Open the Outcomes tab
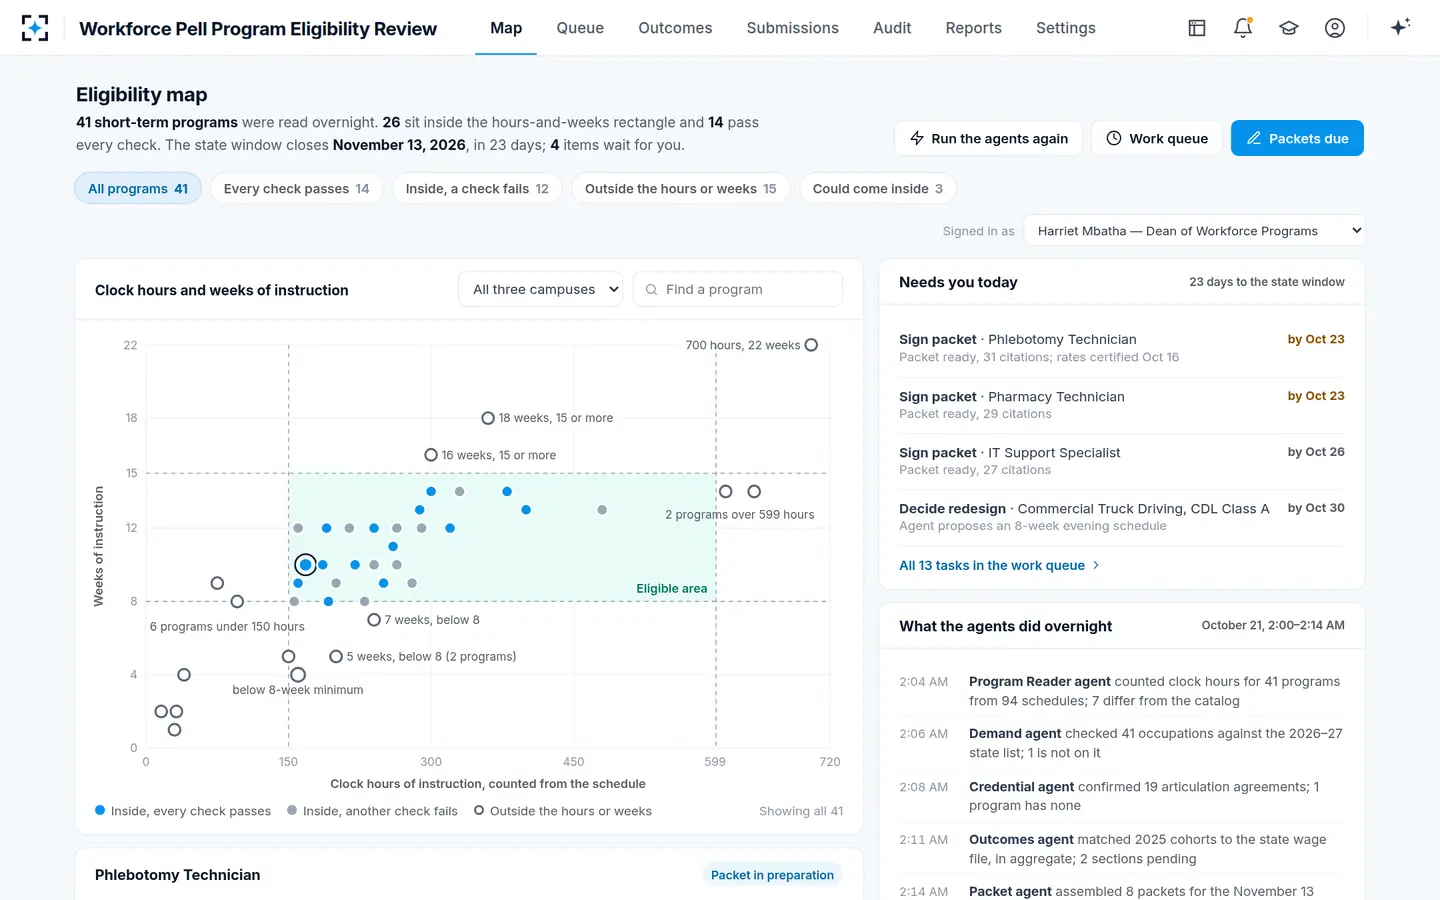1440x900 pixels. (675, 28)
